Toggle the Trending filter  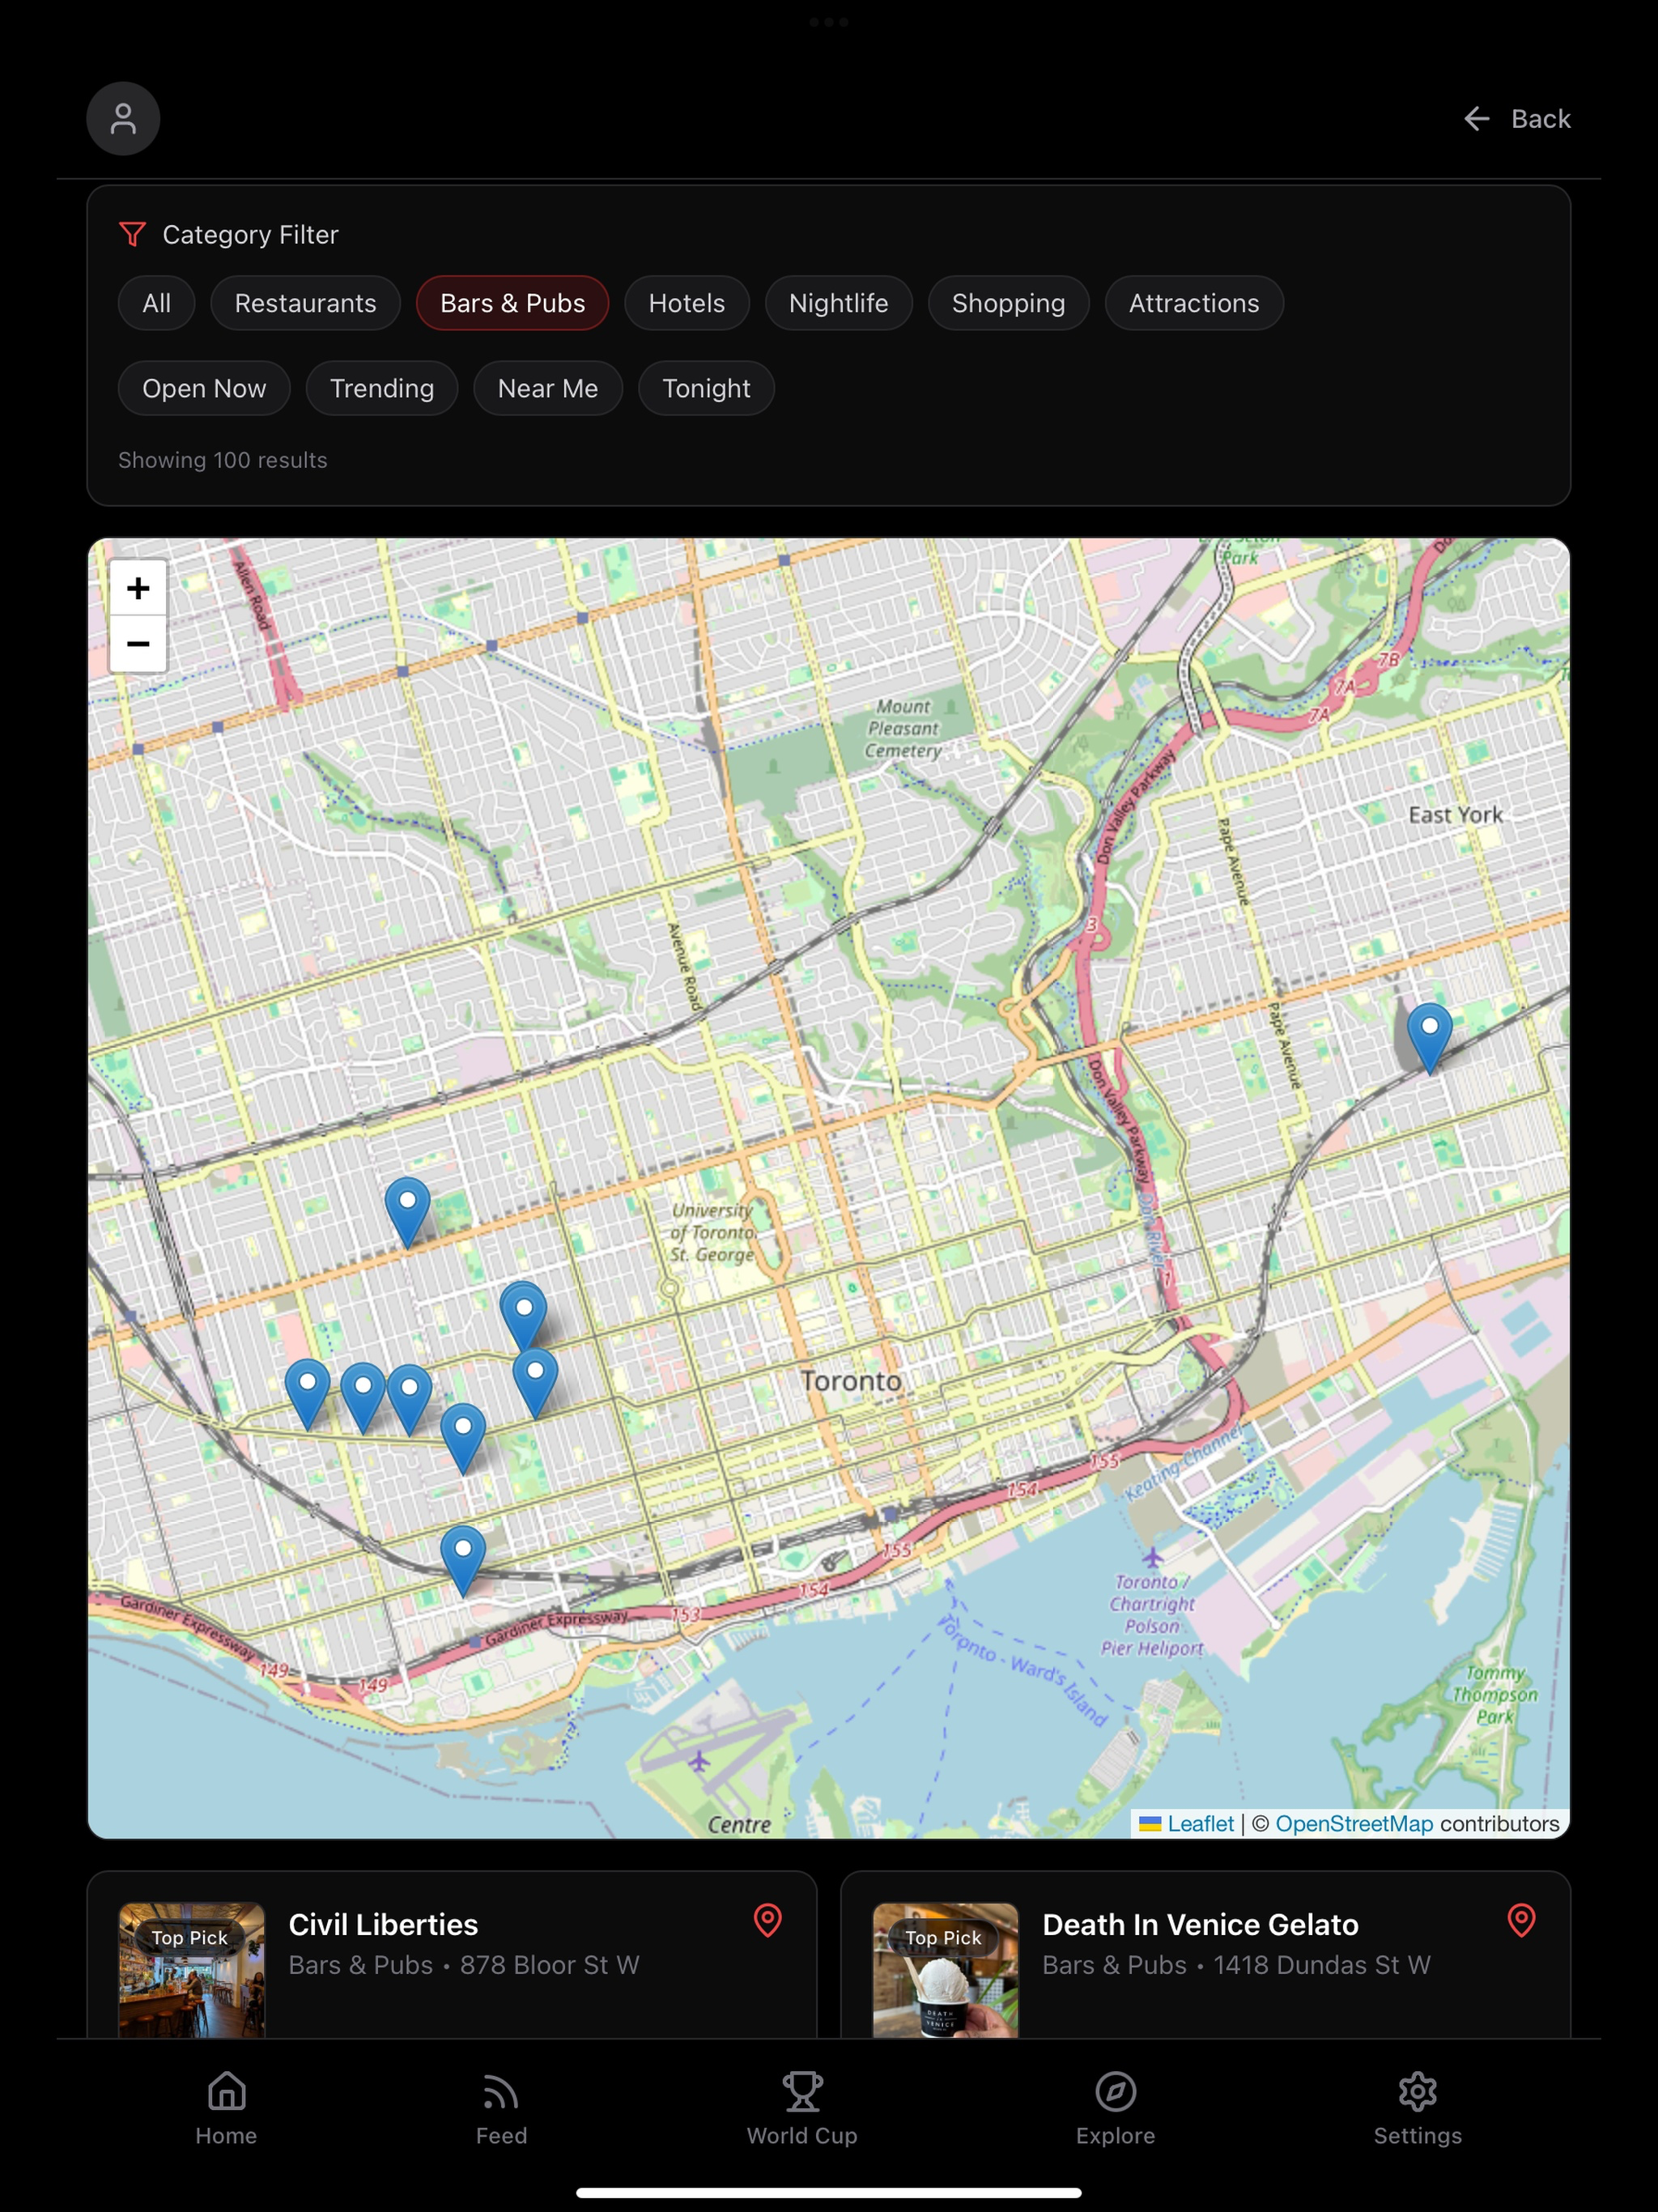pos(382,388)
